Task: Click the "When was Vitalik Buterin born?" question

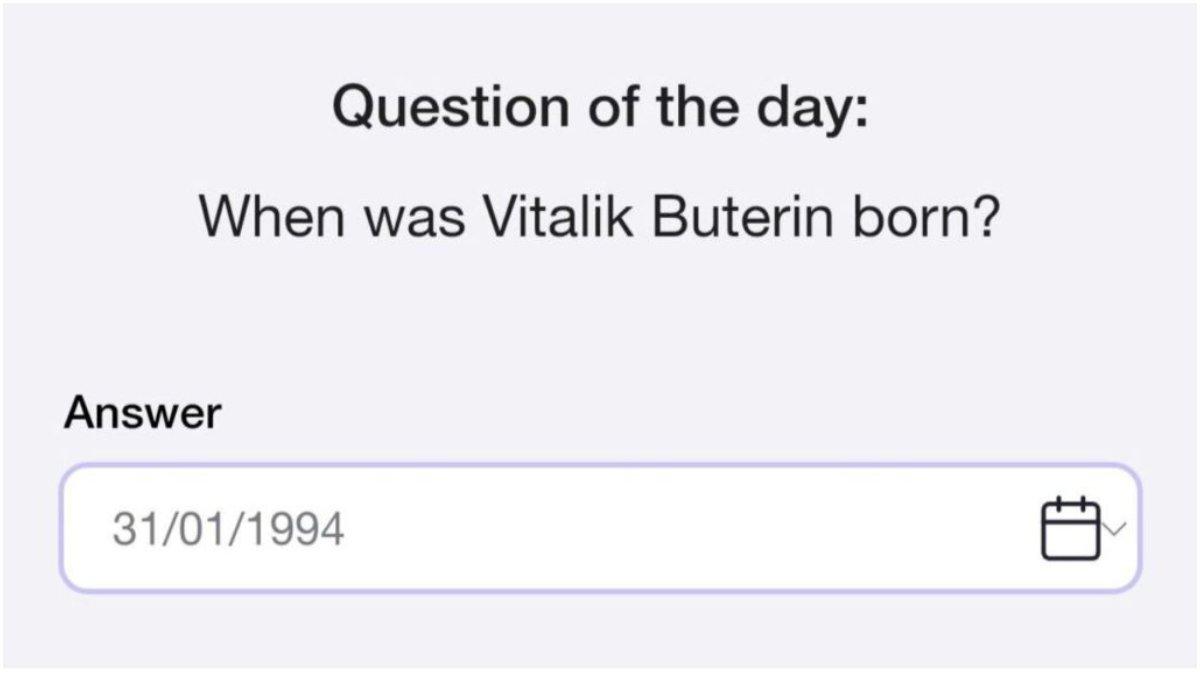Action: tap(600, 216)
